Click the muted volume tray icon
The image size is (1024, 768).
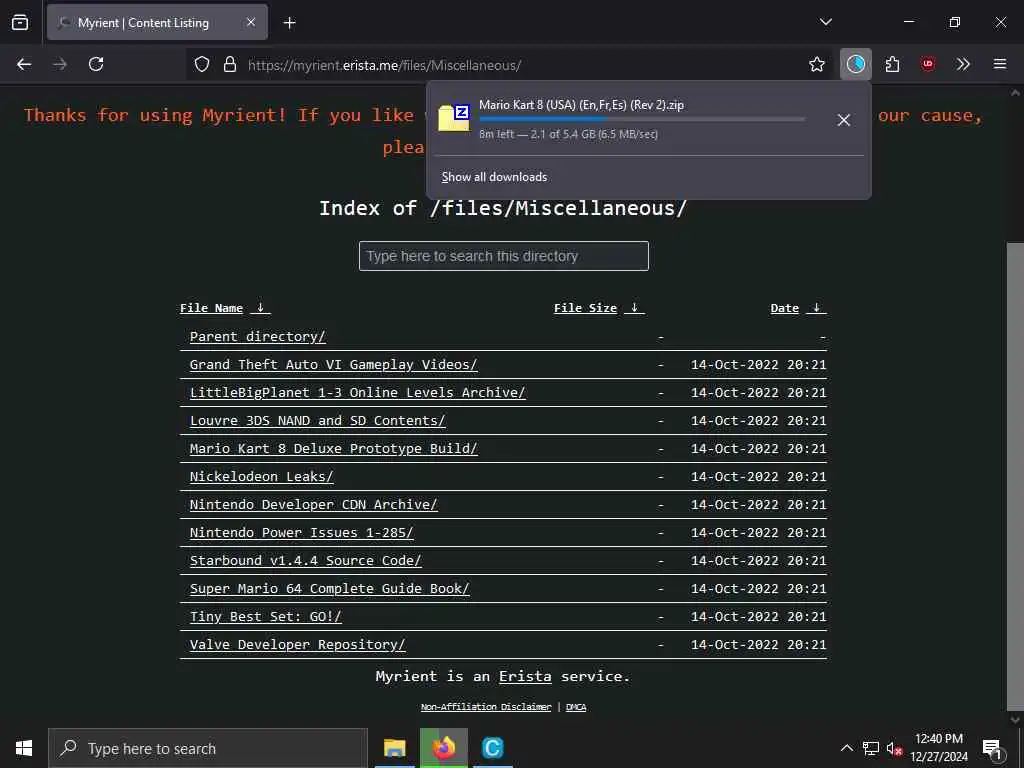(894, 748)
